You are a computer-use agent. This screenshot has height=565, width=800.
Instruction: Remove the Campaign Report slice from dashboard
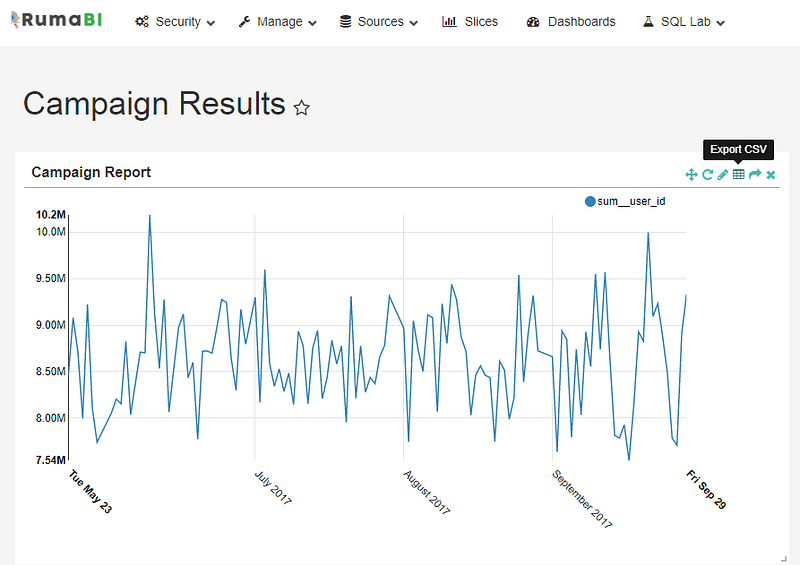(771, 175)
